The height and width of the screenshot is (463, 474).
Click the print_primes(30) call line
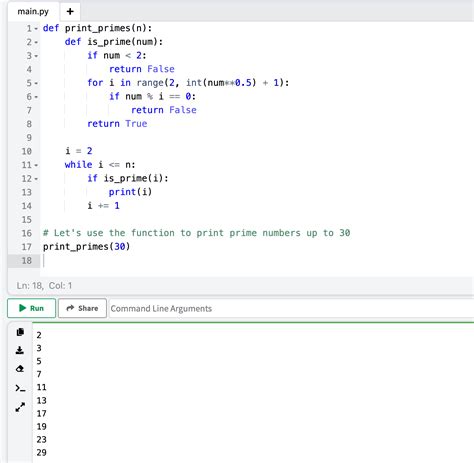(86, 247)
